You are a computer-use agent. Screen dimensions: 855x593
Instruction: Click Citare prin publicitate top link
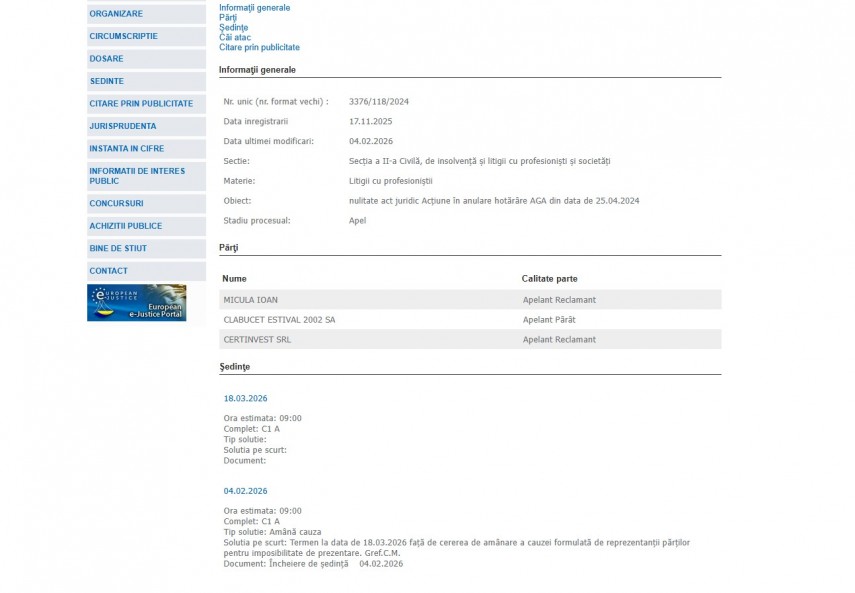259,48
